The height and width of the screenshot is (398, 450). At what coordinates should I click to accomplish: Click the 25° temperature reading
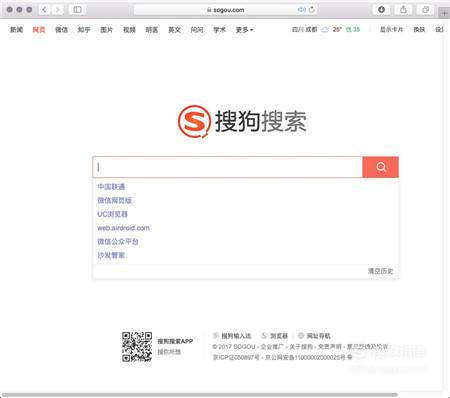337,30
